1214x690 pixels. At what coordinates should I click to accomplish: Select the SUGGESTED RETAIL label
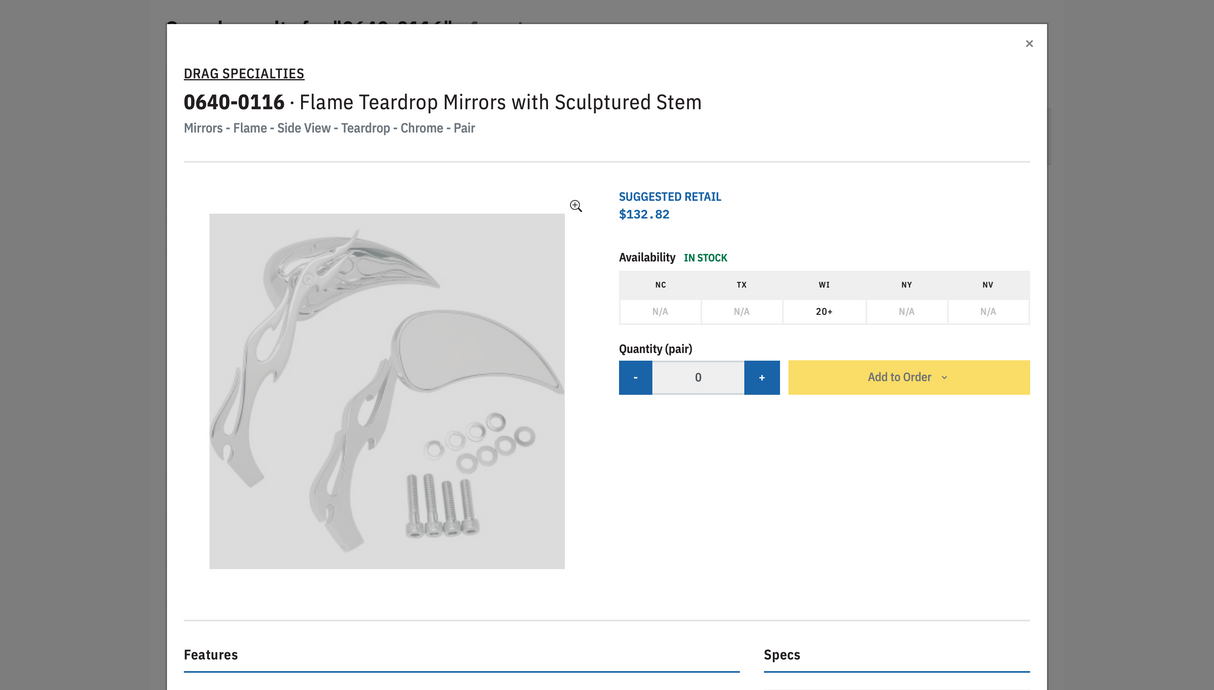pyautogui.click(x=670, y=197)
